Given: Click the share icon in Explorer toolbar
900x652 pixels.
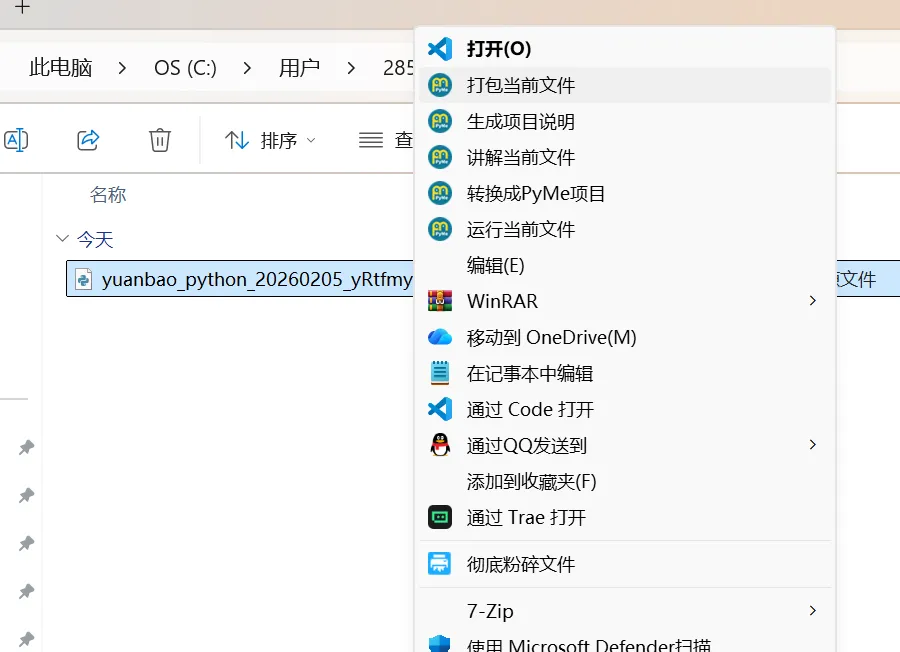Looking at the screenshot, I should pos(88,140).
